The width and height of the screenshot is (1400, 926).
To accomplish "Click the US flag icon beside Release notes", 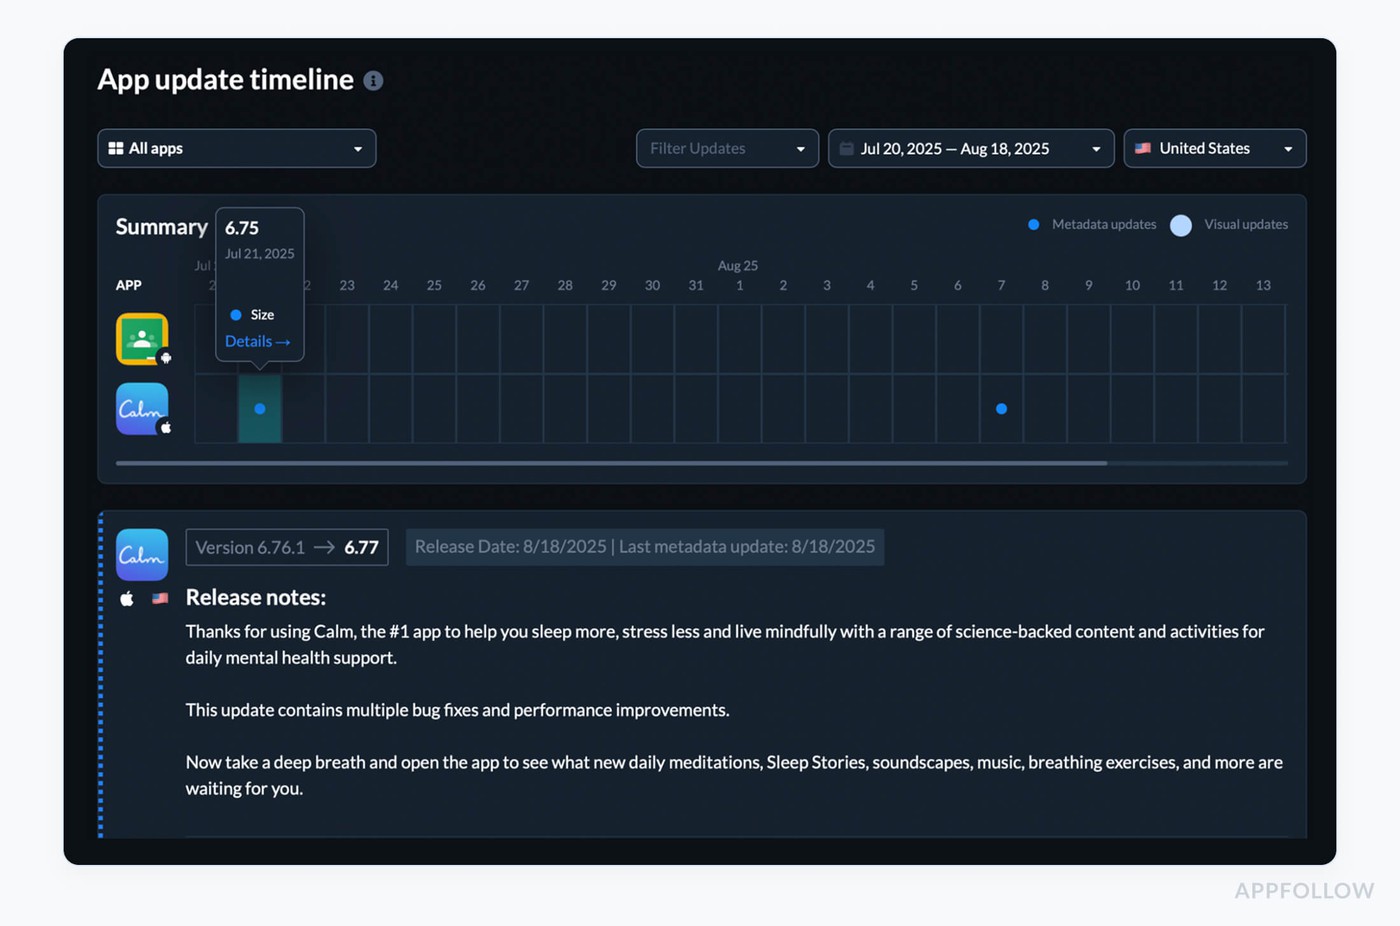I will point(160,599).
